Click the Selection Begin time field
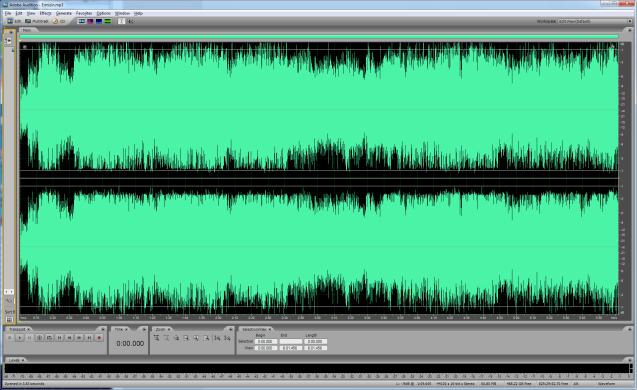Image resolution: width=637 pixels, height=390 pixels. (266, 342)
